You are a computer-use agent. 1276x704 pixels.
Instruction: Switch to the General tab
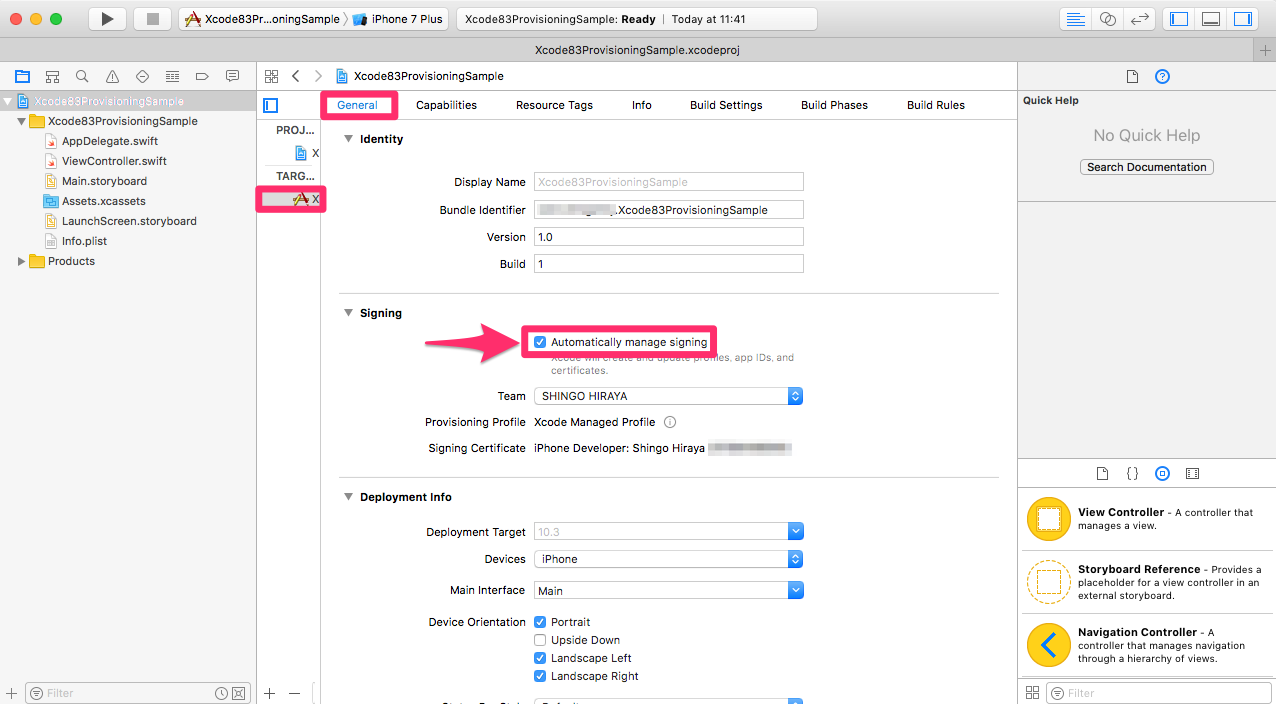[357, 105]
